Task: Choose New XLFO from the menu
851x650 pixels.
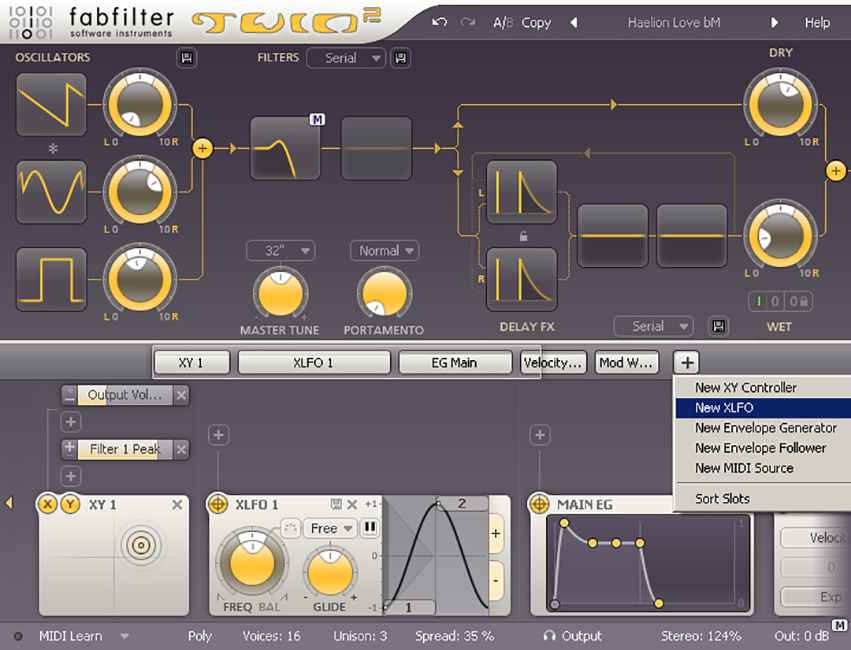Action: point(724,408)
